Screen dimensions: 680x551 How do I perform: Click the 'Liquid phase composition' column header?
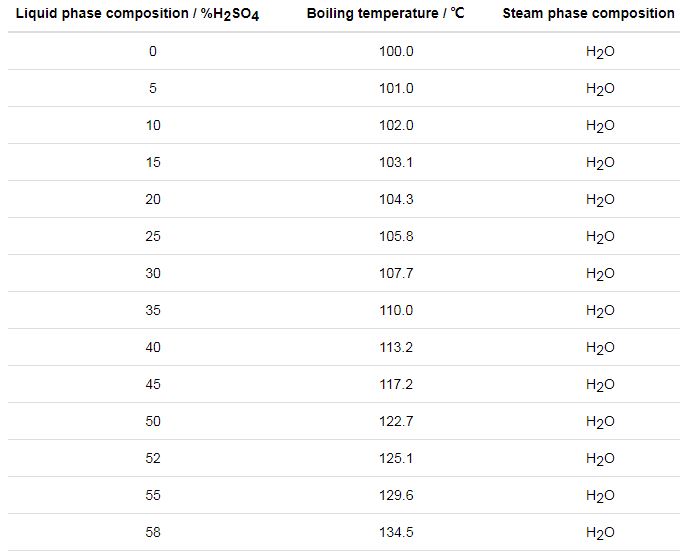point(137,14)
